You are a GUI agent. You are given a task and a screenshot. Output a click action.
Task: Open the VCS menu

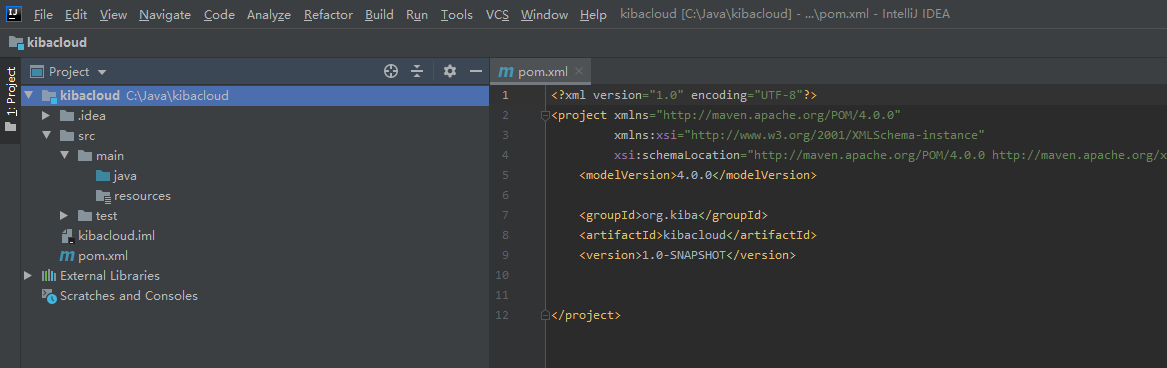coord(497,14)
